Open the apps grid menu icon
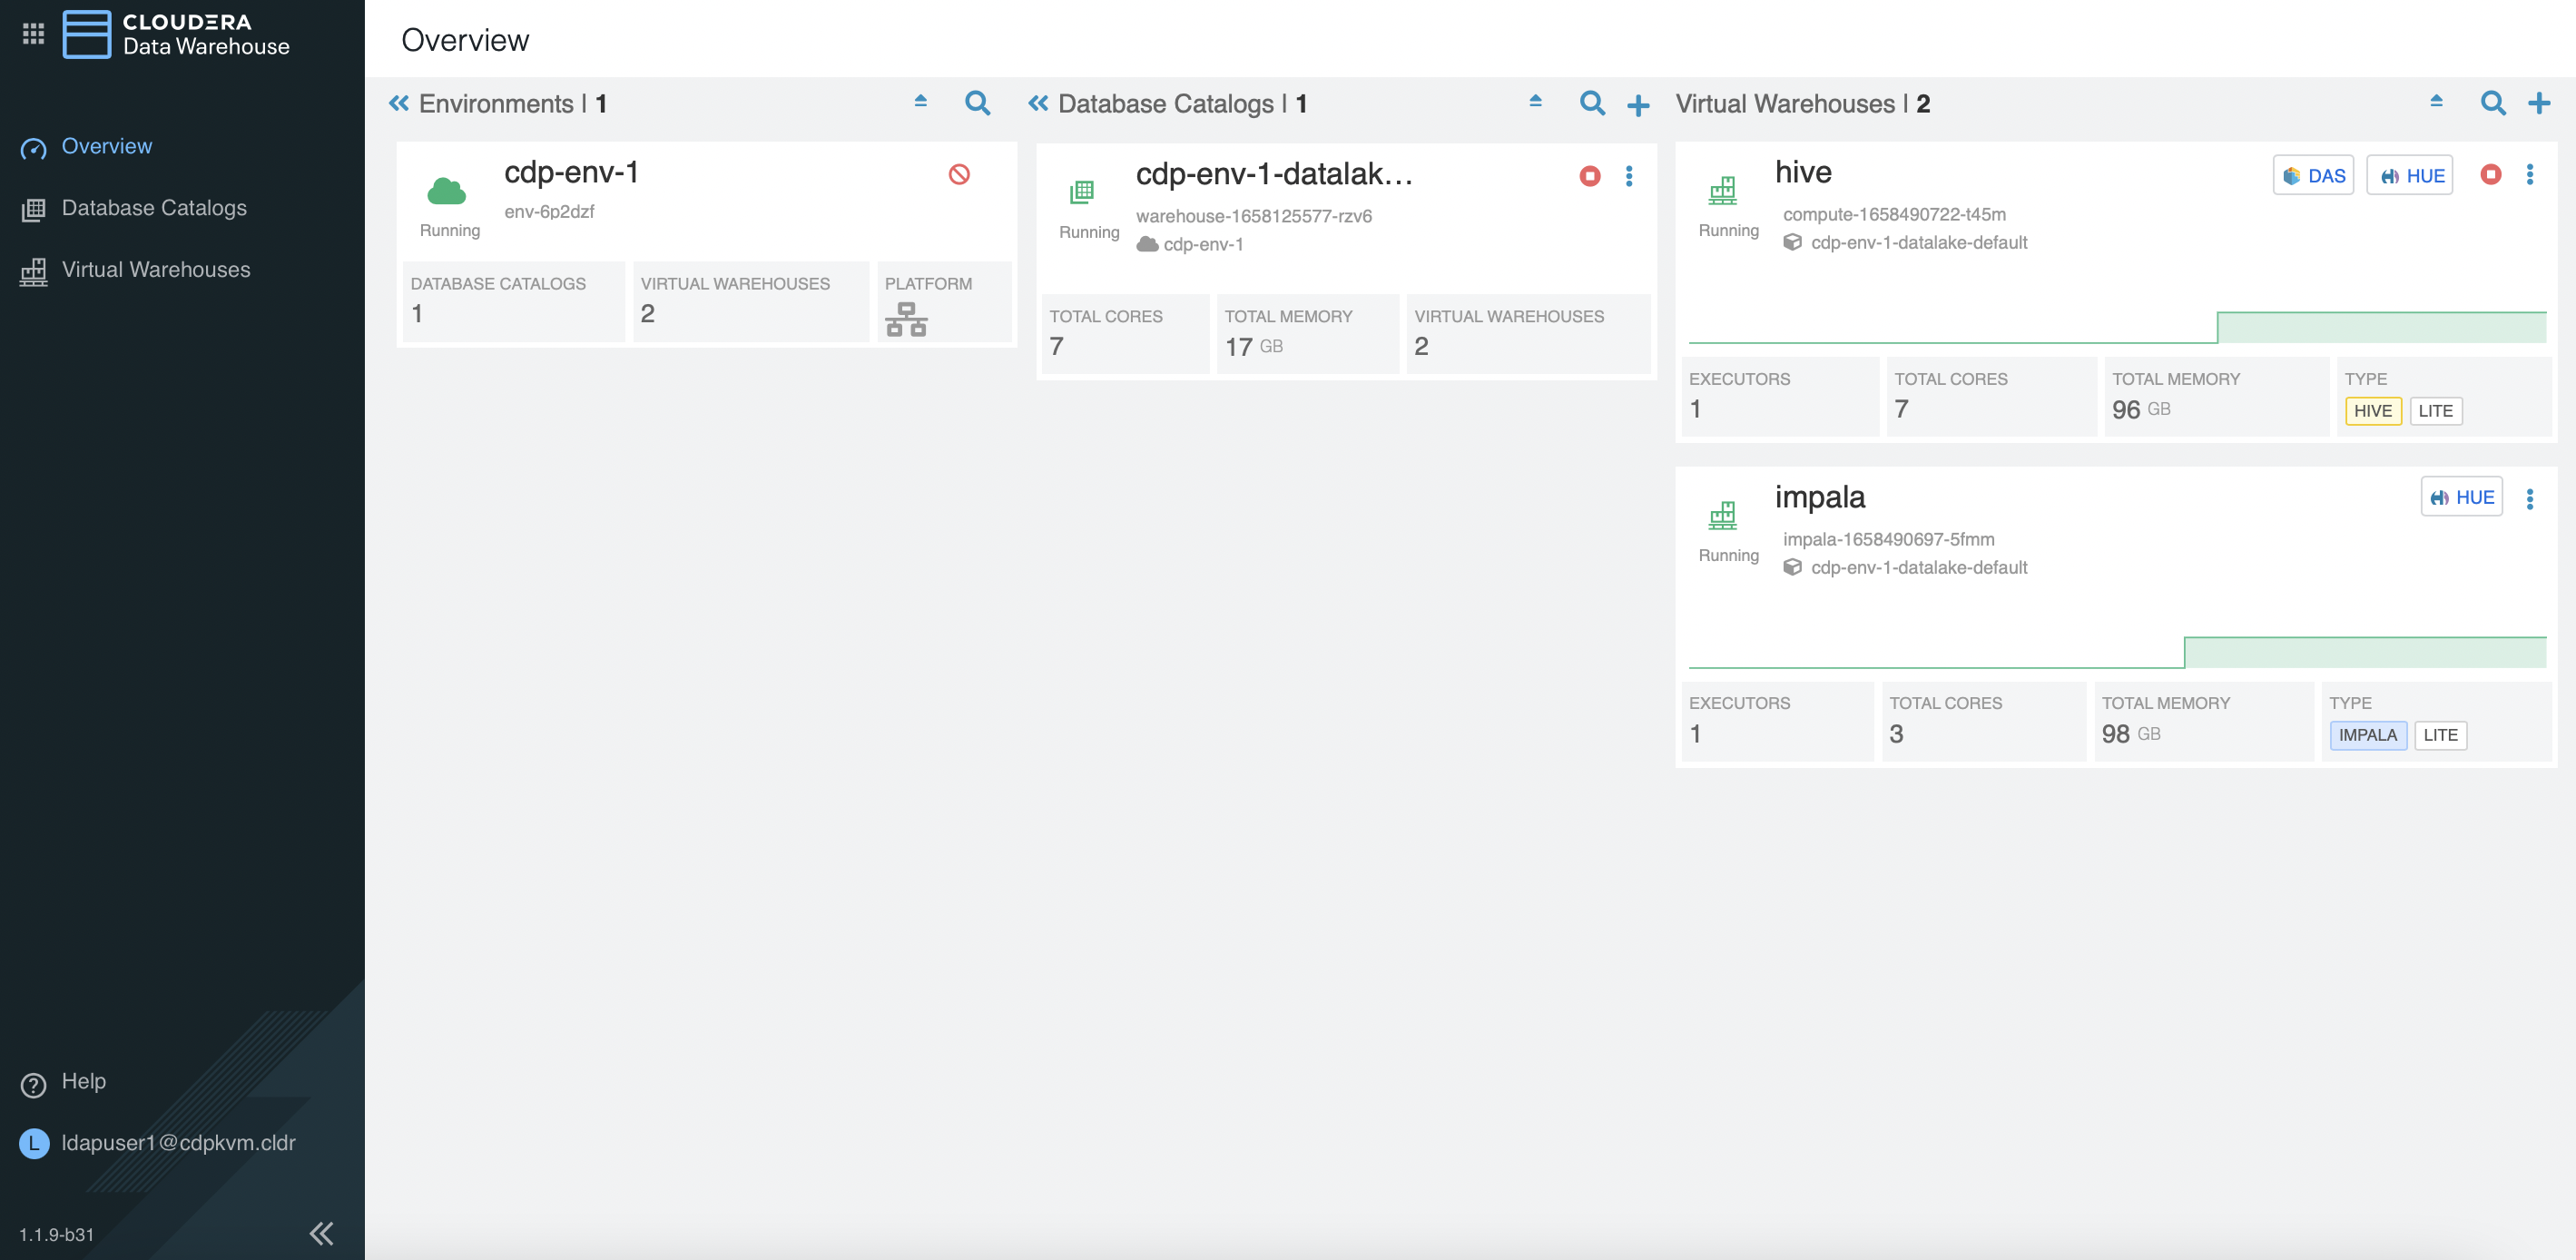This screenshot has height=1260, width=2576. click(33, 34)
